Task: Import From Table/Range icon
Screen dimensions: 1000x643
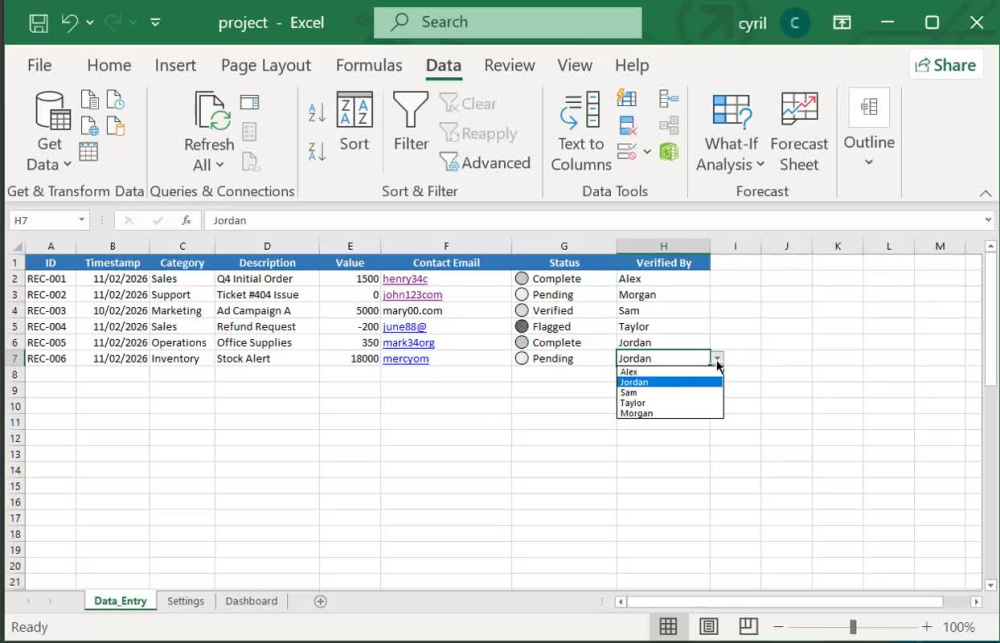Action: (89, 152)
